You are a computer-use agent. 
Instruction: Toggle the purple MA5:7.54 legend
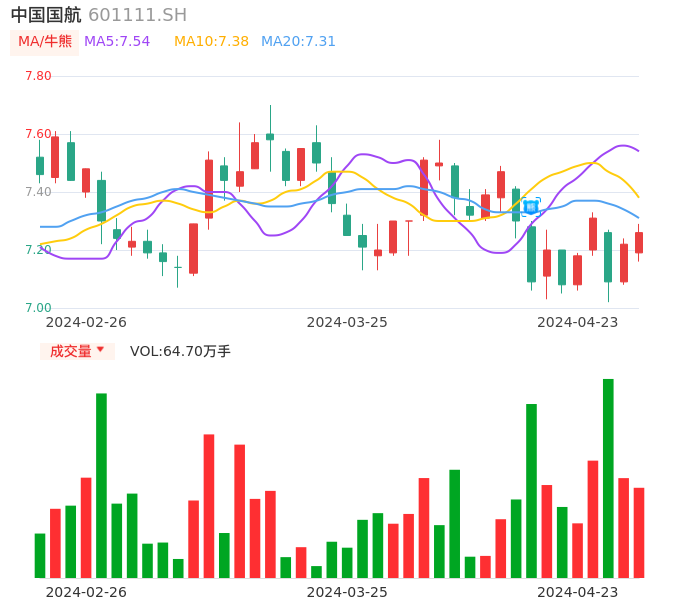point(117,42)
